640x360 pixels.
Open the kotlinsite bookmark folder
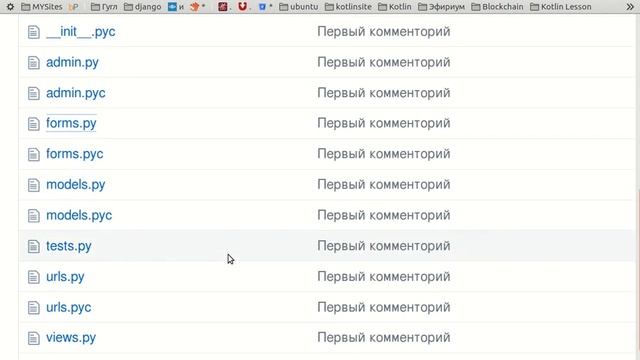[348, 7]
